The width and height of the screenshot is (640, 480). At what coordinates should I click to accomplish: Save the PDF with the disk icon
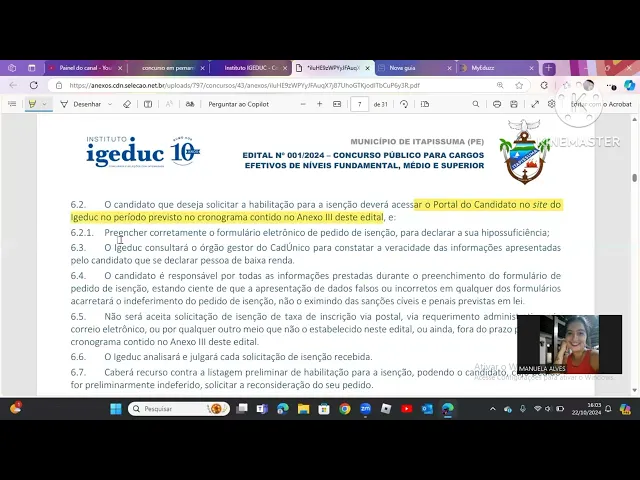point(514,104)
